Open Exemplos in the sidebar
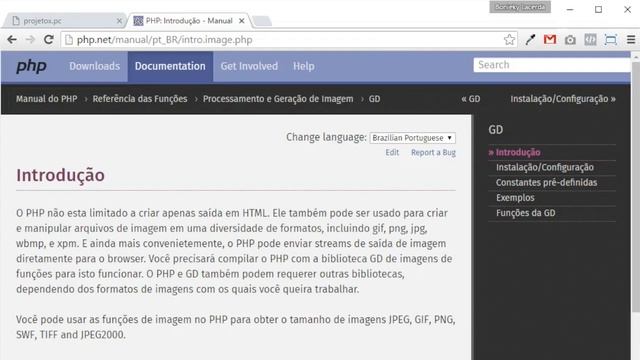The image size is (640, 360). coord(515,198)
